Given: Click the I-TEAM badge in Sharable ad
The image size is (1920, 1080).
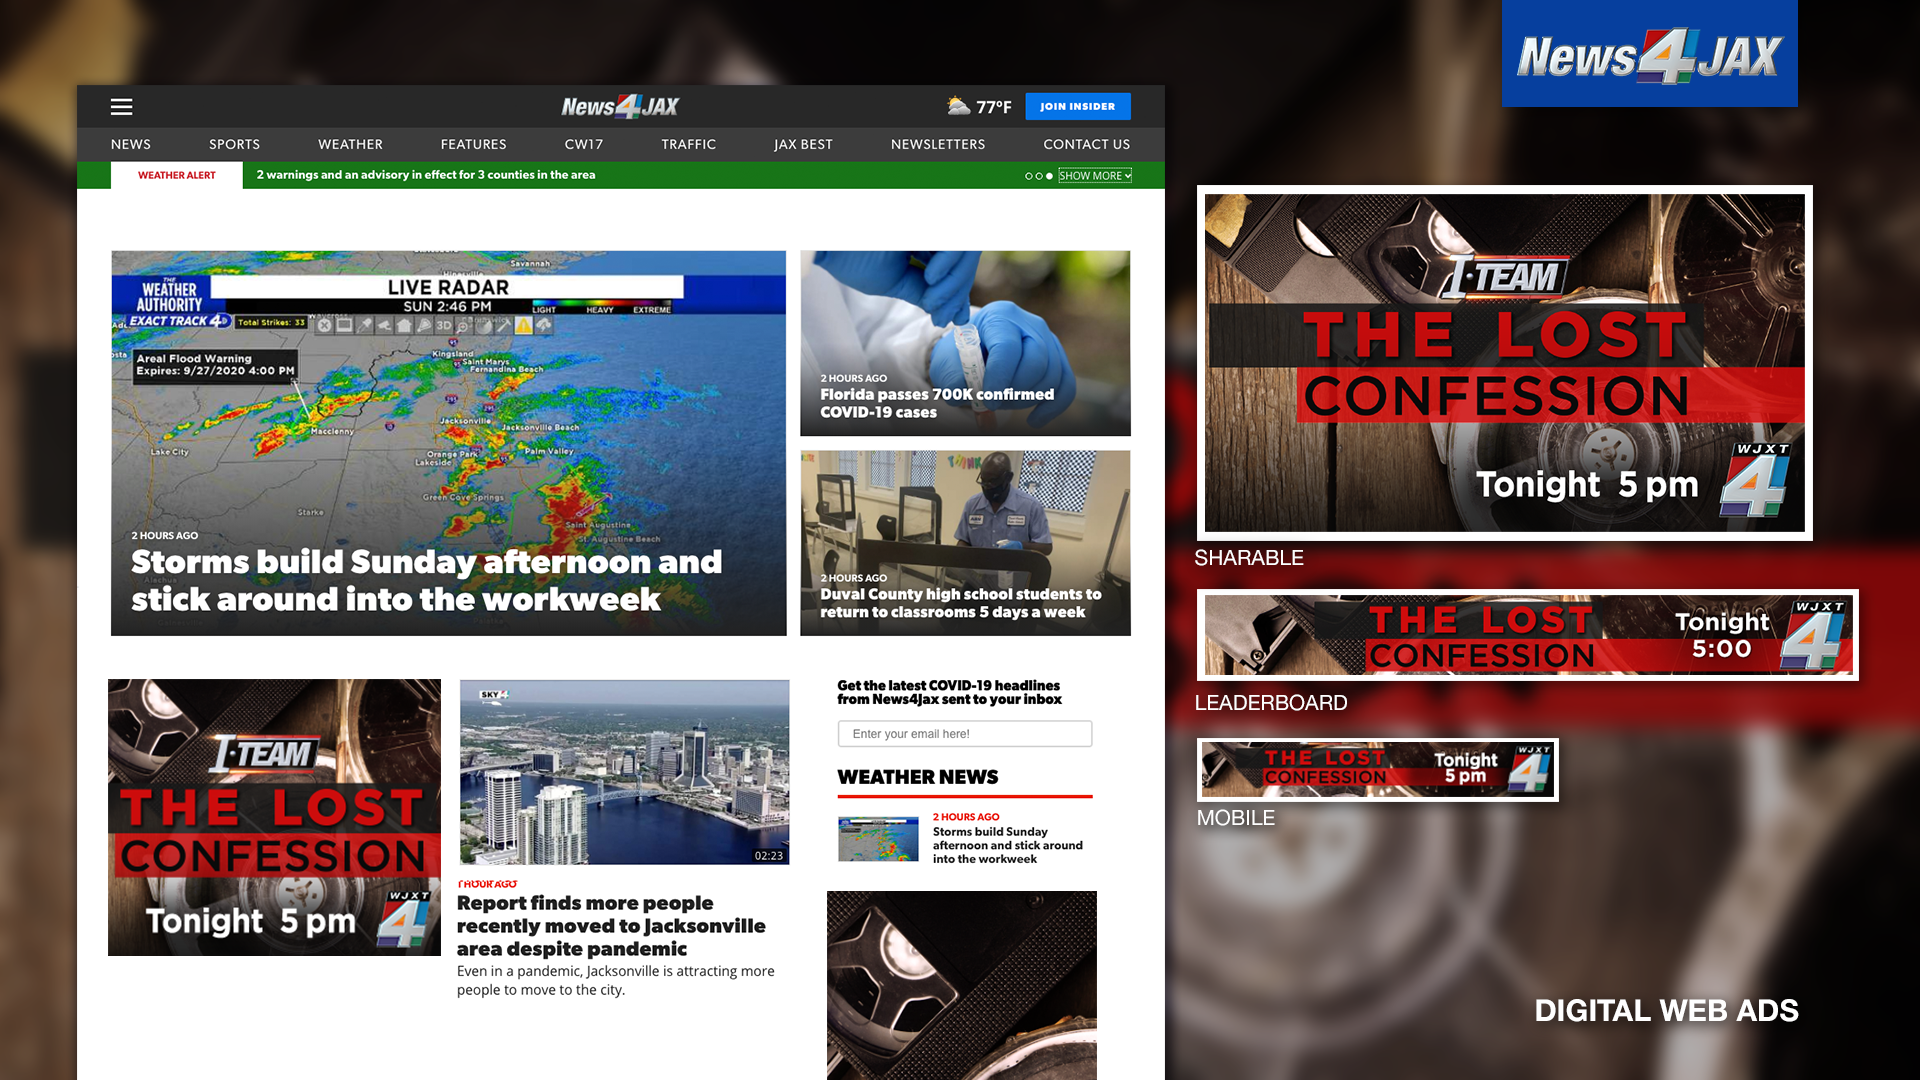Looking at the screenshot, I should point(1503,278).
